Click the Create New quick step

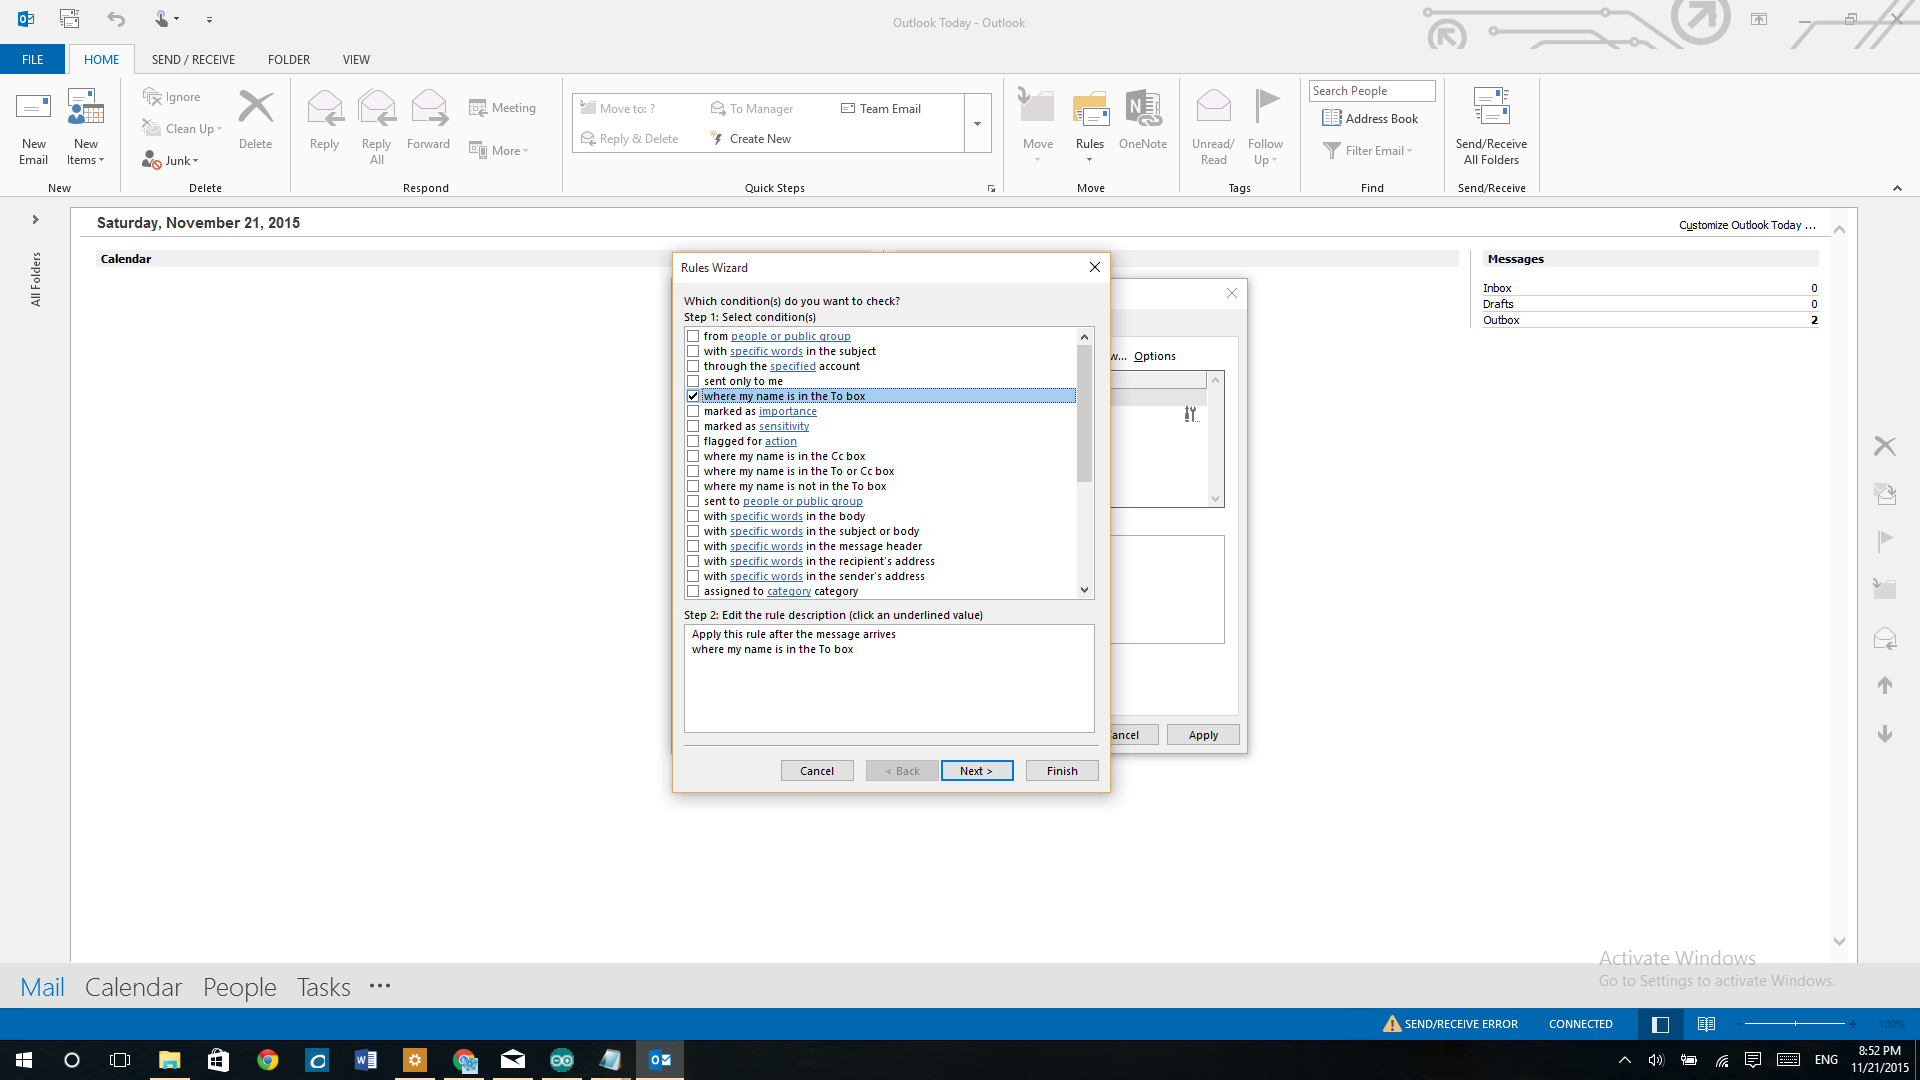[x=750, y=138]
